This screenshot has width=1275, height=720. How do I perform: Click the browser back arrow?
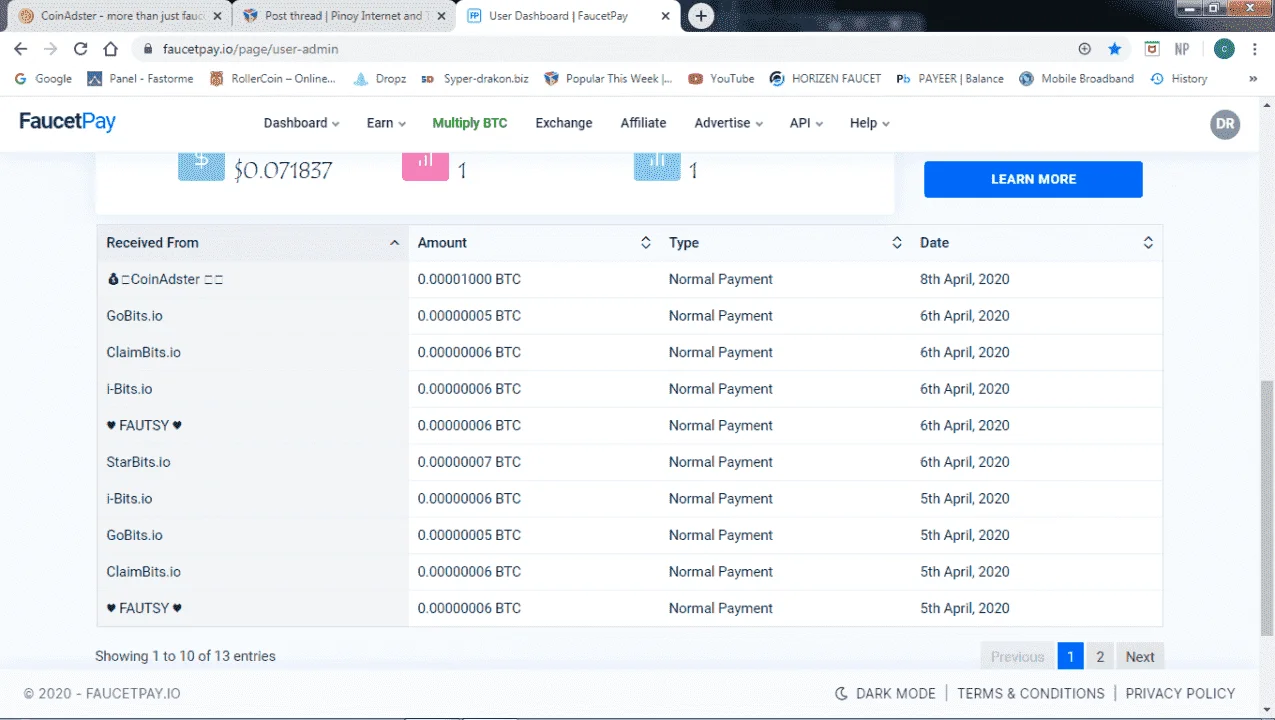click(x=21, y=49)
